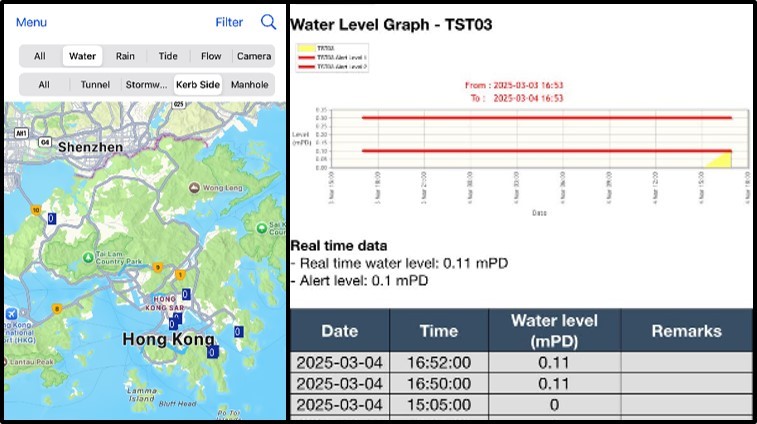Tap the magnifying glass search icon

(x=268, y=22)
